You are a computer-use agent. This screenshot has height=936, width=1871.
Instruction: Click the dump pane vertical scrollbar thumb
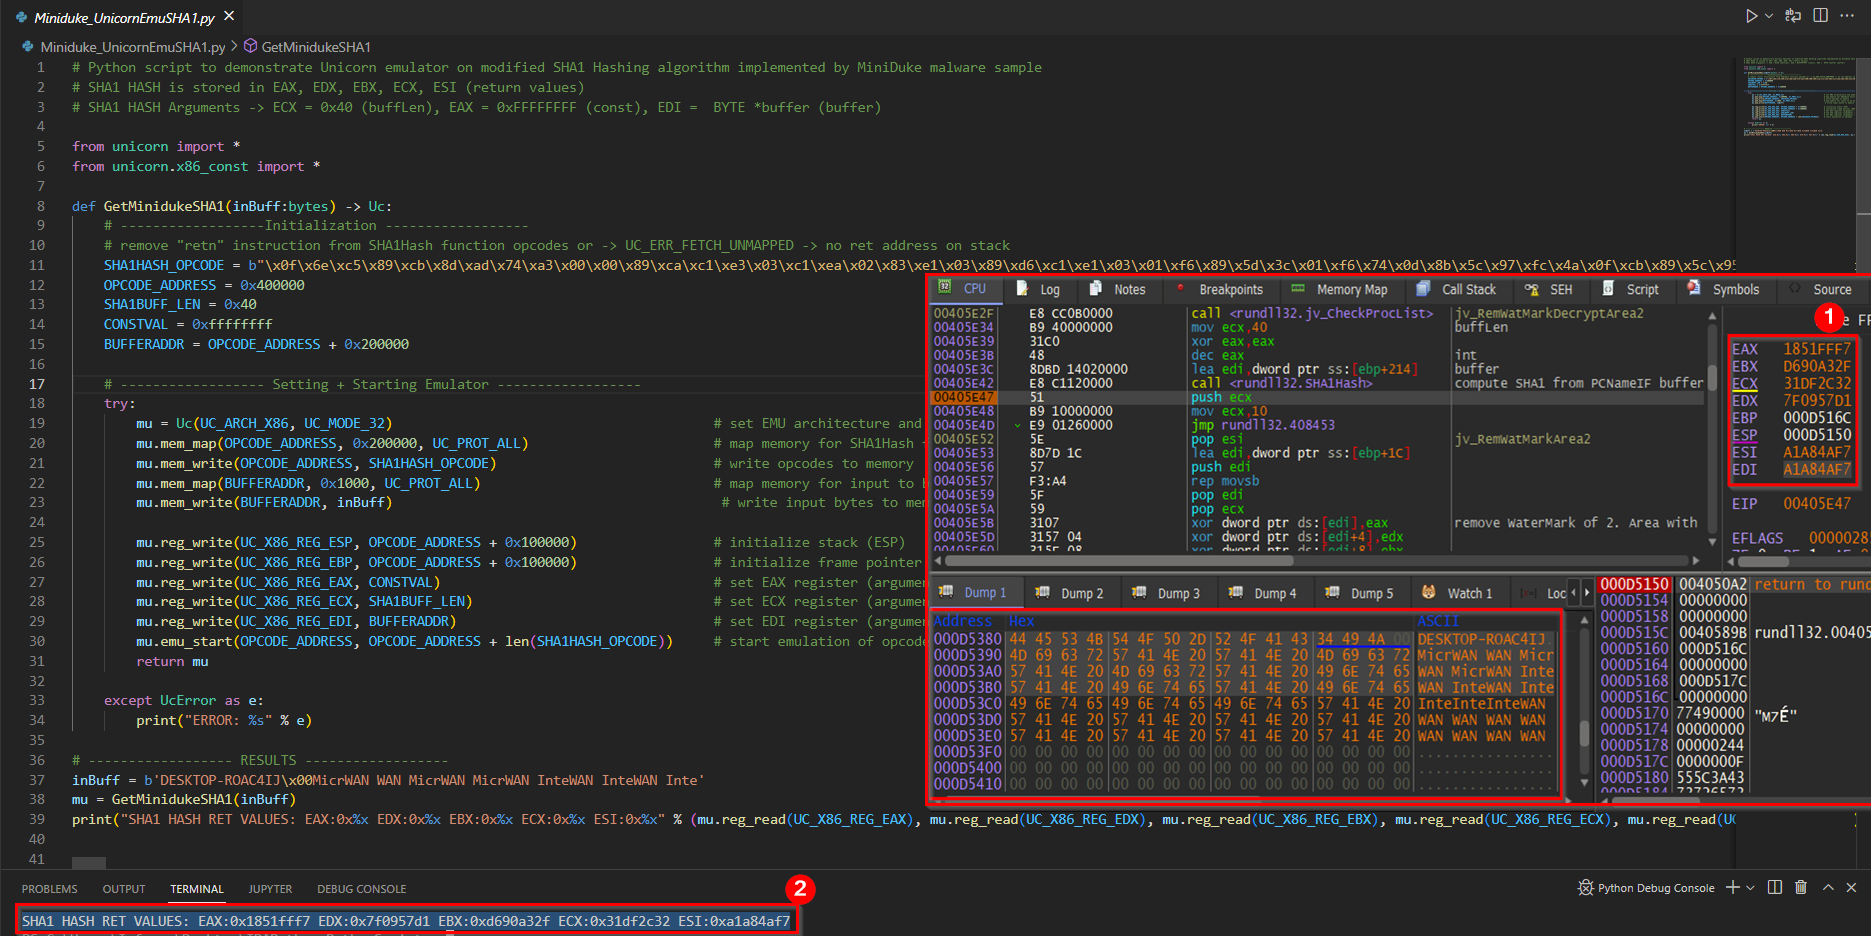pos(1584,733)
